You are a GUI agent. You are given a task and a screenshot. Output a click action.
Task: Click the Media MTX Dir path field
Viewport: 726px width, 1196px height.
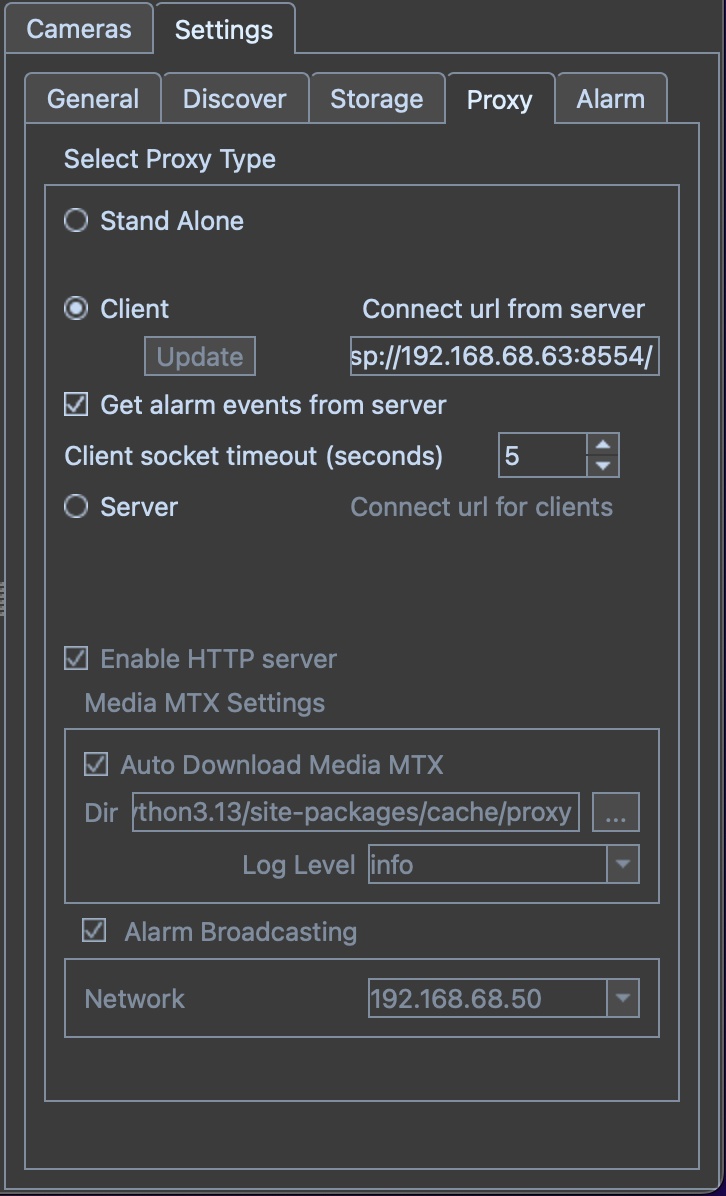tap(355, 813)
